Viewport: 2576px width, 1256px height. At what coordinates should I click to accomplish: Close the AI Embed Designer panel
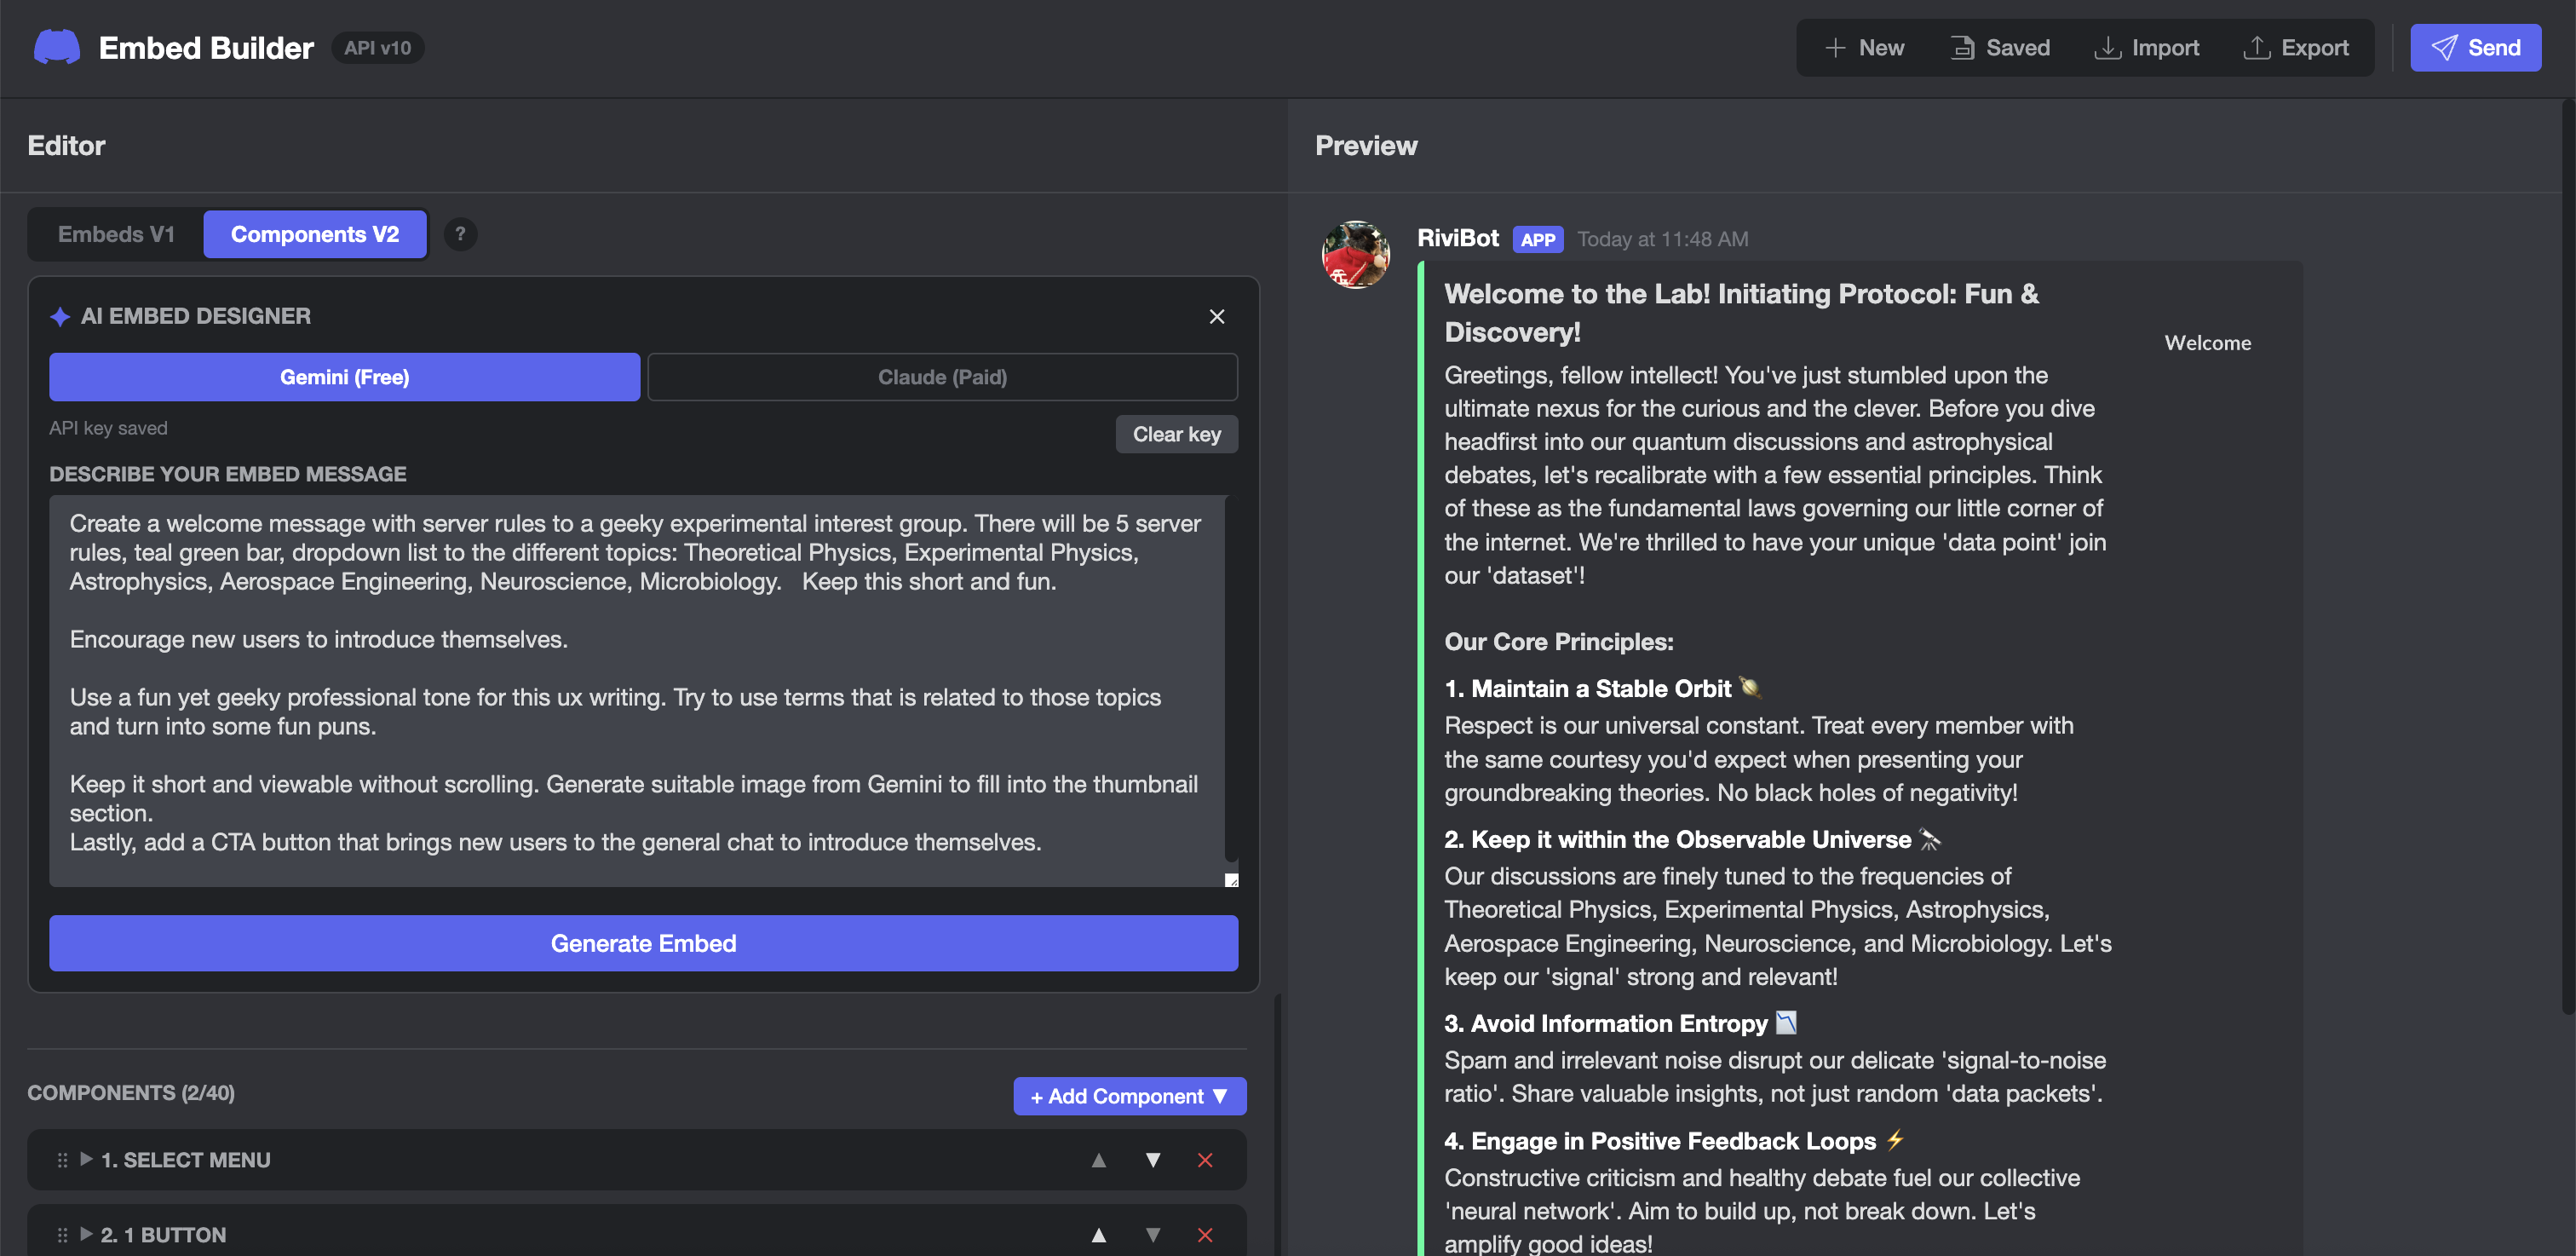click(x=1217, y=317)
